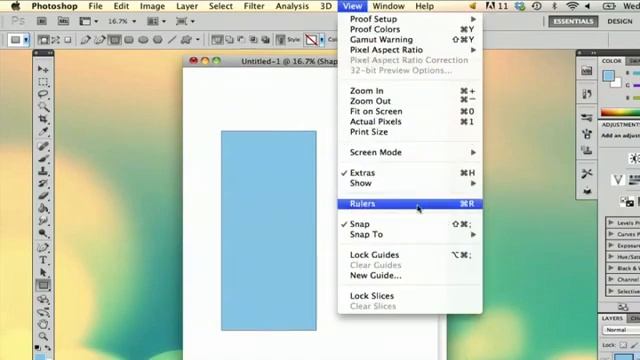The height and width of the screenshot is (360, 640).
Task: Choose Actual Pixels
Action: (410, 122)
